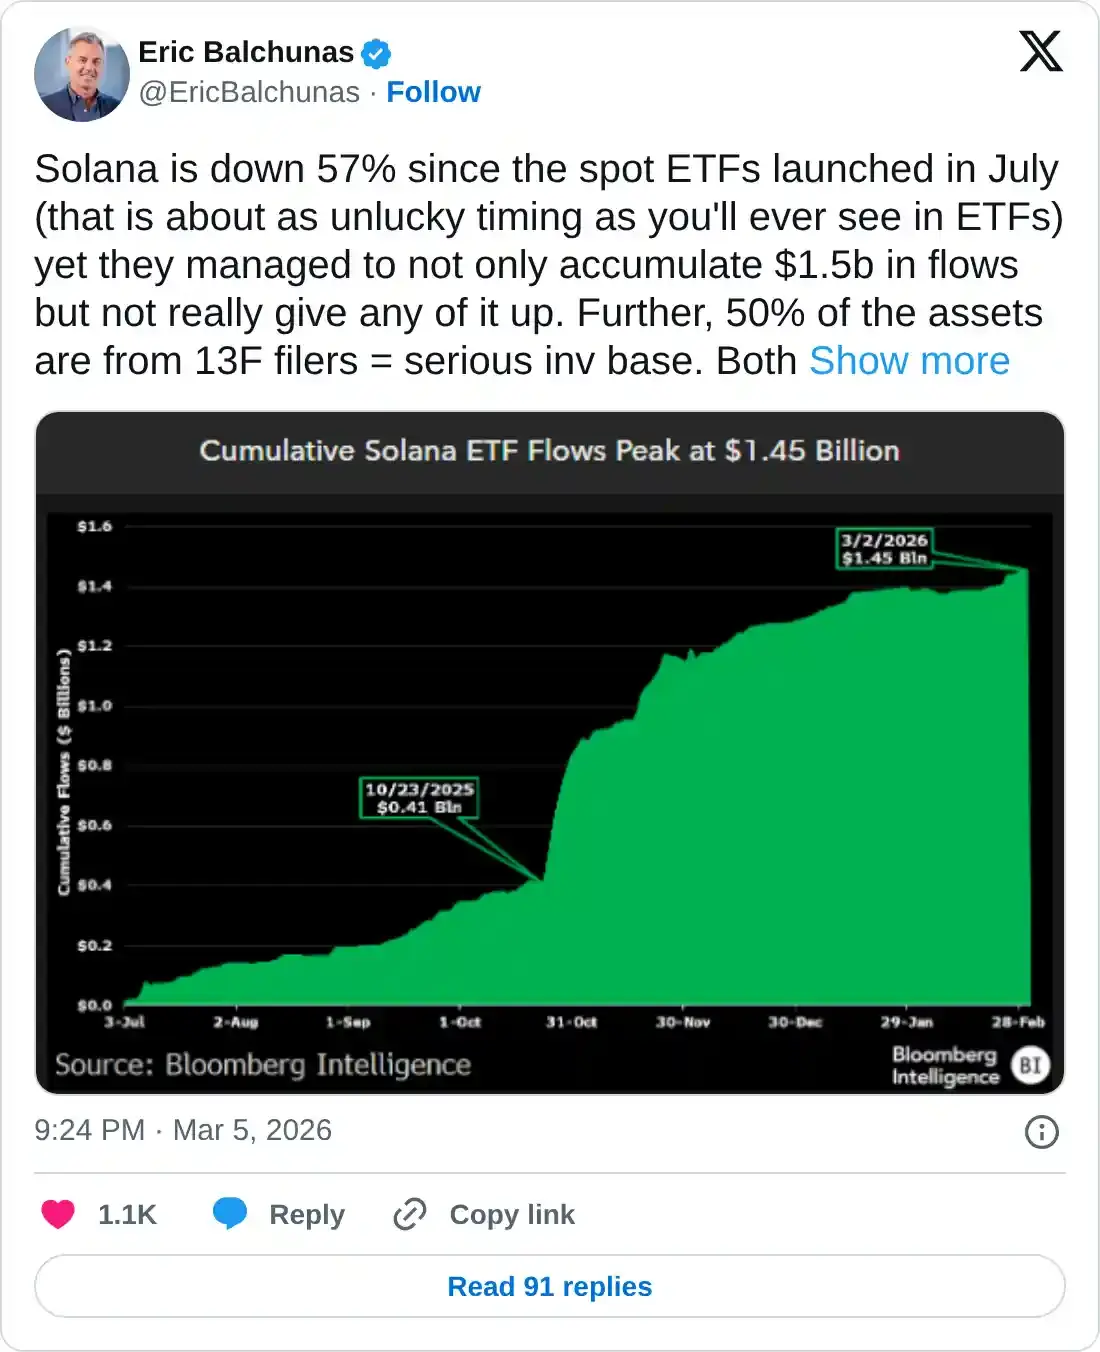Click the 3/2/2026 $1.45 Bln chart annotation

[884, 549]
